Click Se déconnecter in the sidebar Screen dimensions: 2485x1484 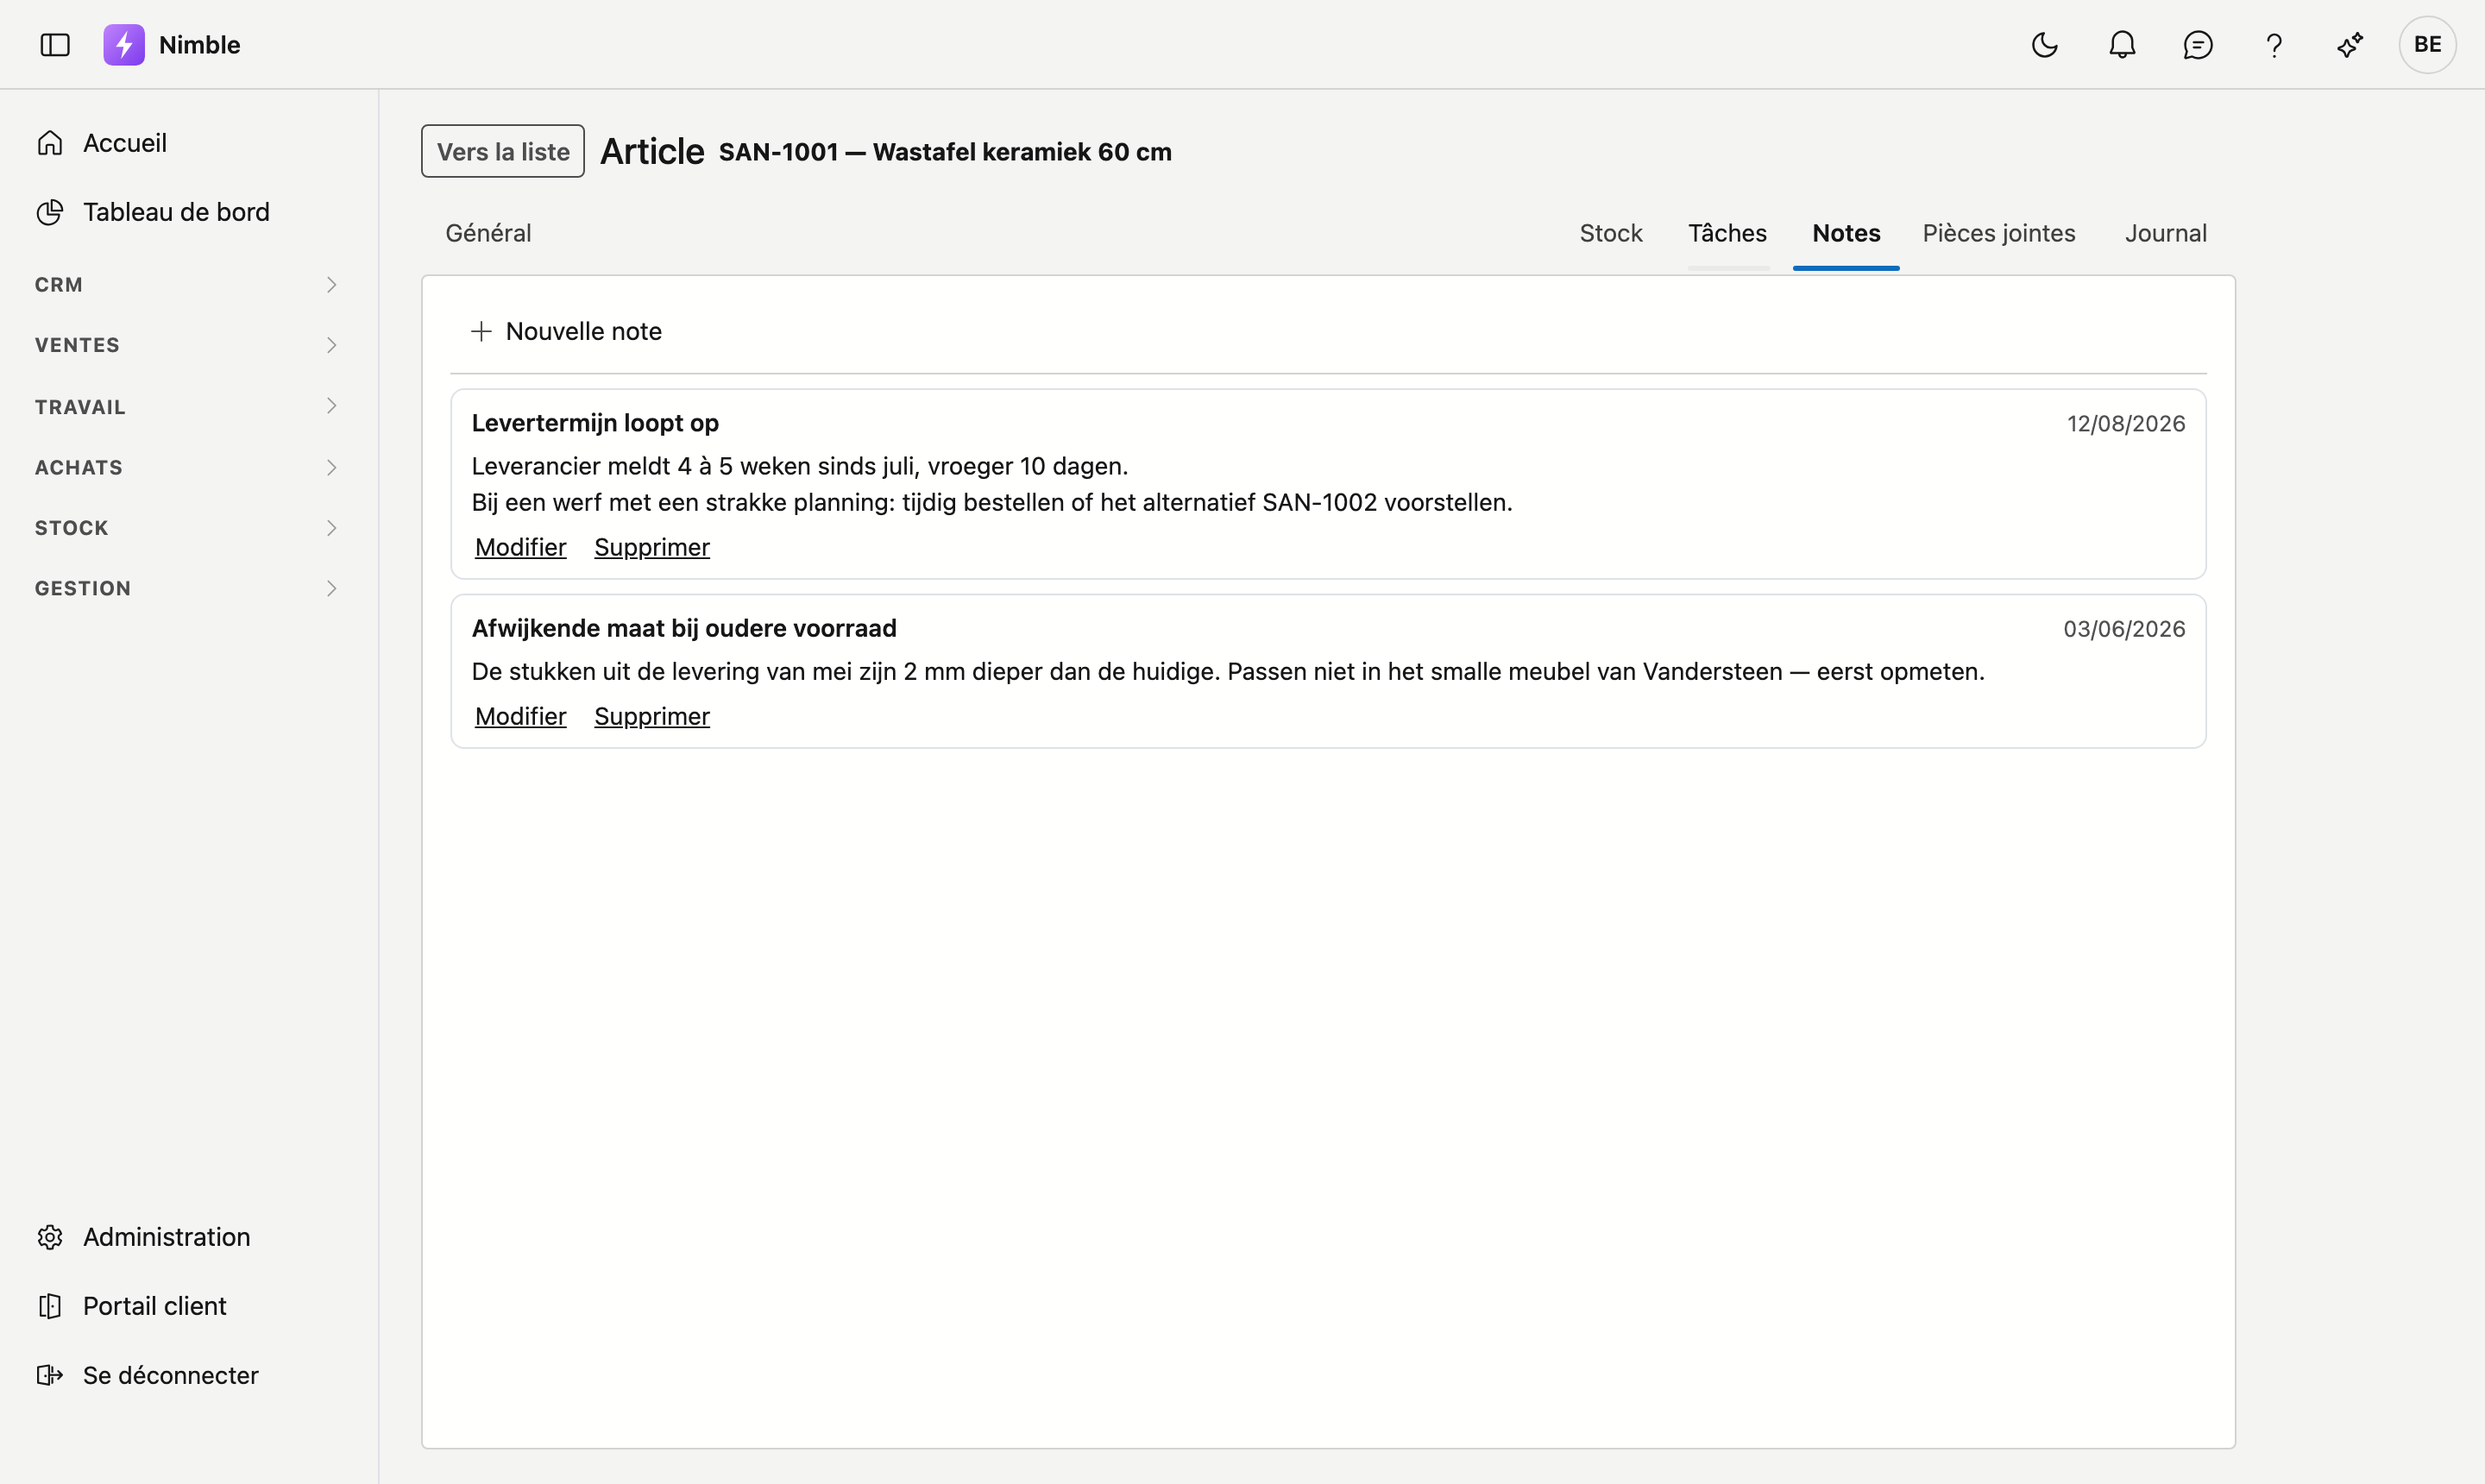tap(170, 1375)
